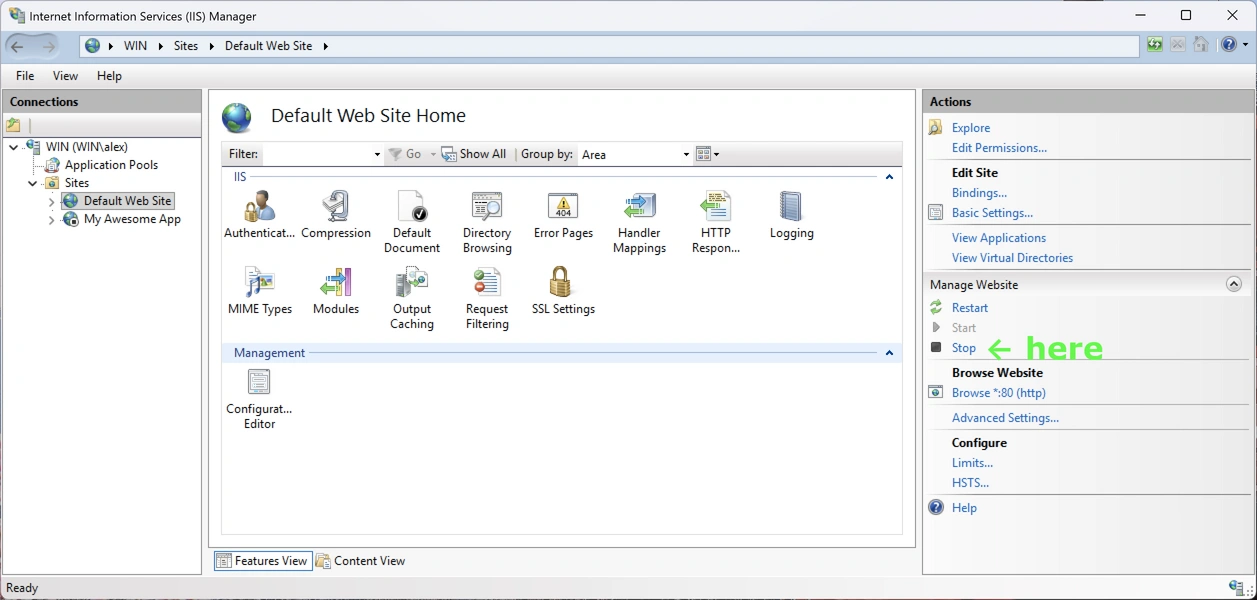This screenshot has width=1257, height=600.
Task: Open the Error Pages feature
Action: [563, 216]
